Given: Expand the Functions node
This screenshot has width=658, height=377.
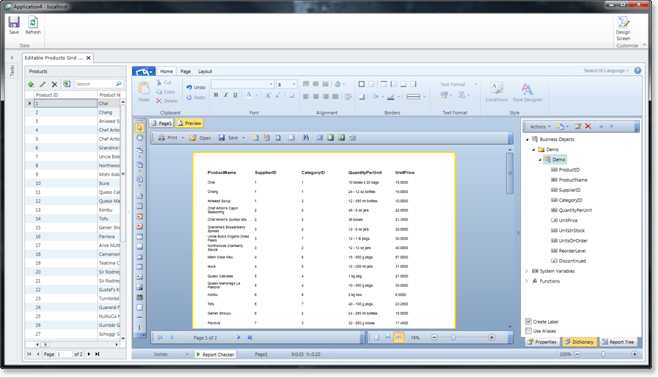Looking at the screenshot, I should pyautogui.click(x=527, y=281).
